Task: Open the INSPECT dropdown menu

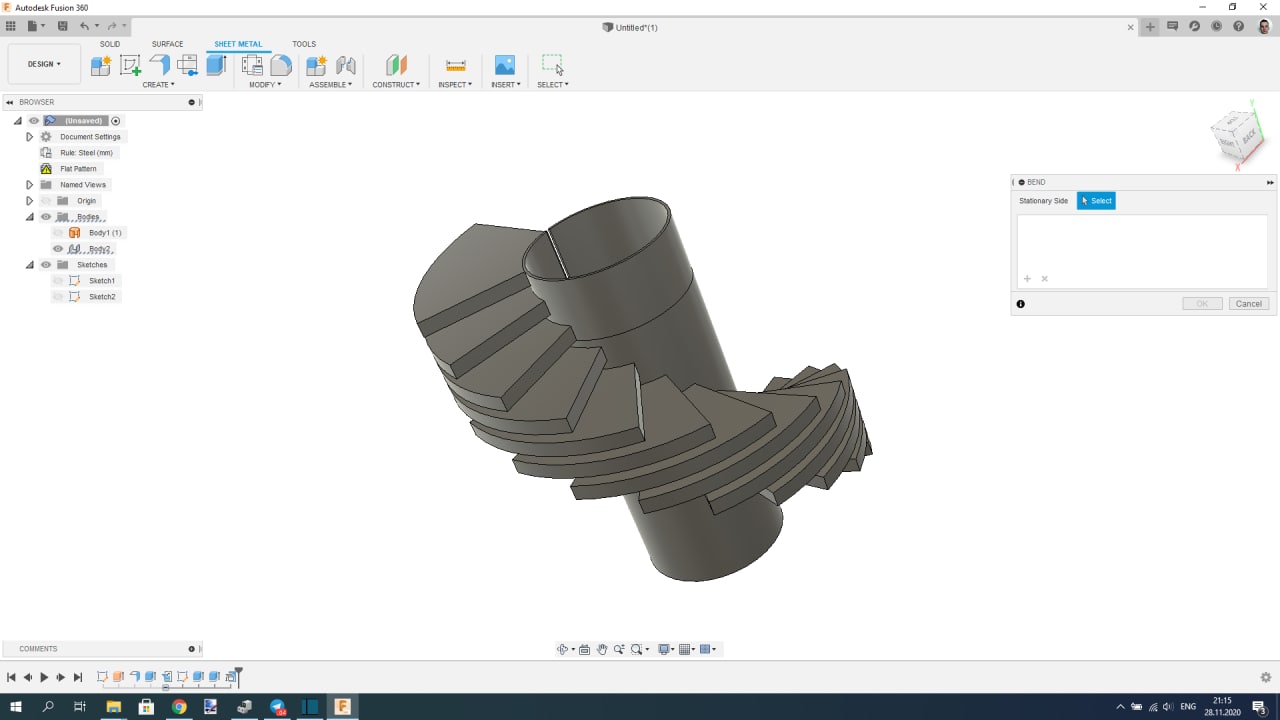Action: point(455,85)
